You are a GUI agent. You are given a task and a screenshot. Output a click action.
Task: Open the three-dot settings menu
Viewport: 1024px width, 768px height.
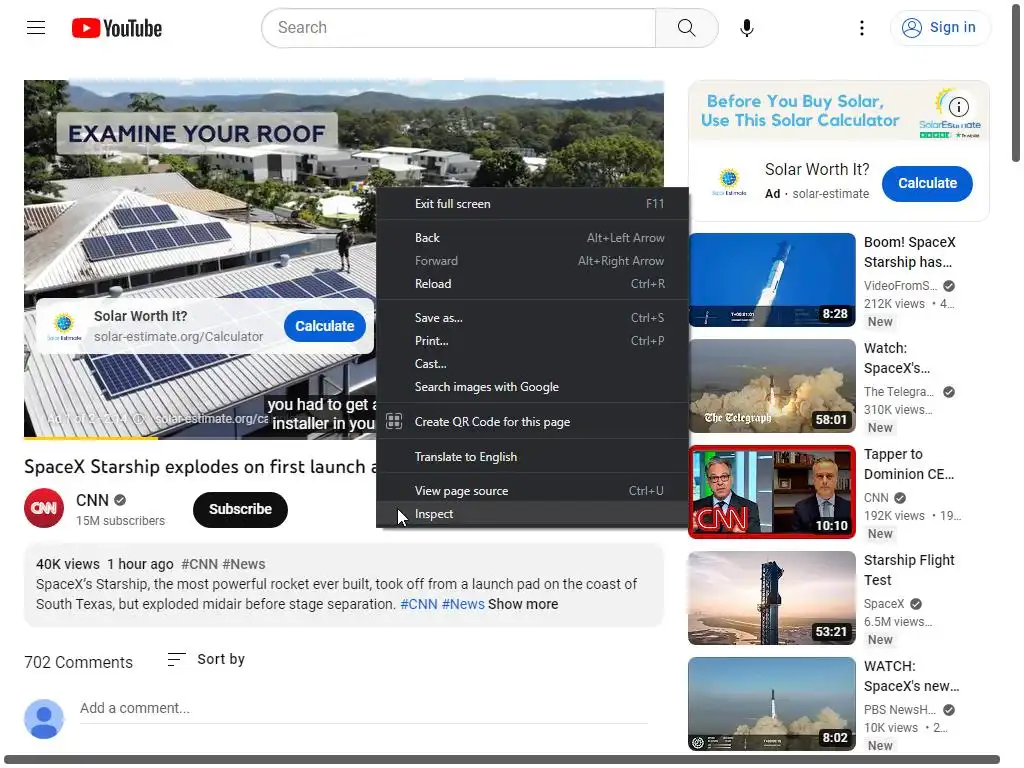pos(861,28)
